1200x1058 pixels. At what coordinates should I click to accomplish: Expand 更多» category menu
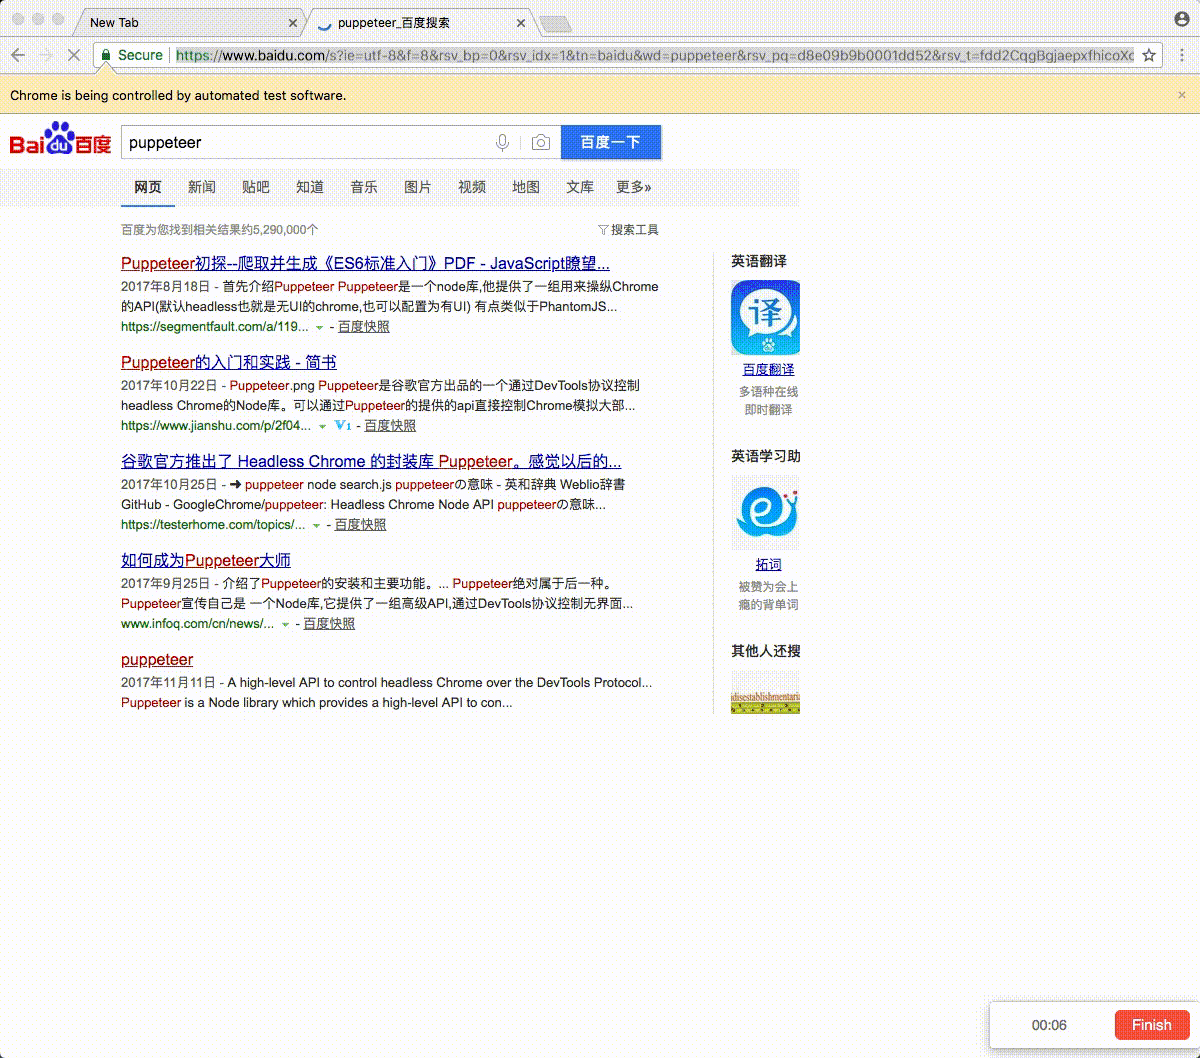[x=634, y=187]
